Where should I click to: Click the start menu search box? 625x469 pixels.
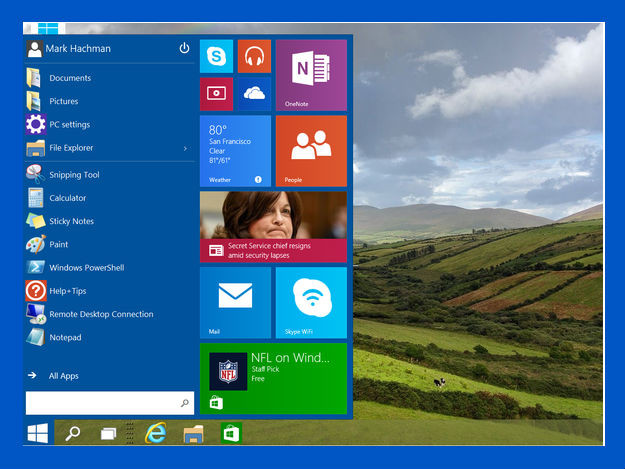[110, 403]
